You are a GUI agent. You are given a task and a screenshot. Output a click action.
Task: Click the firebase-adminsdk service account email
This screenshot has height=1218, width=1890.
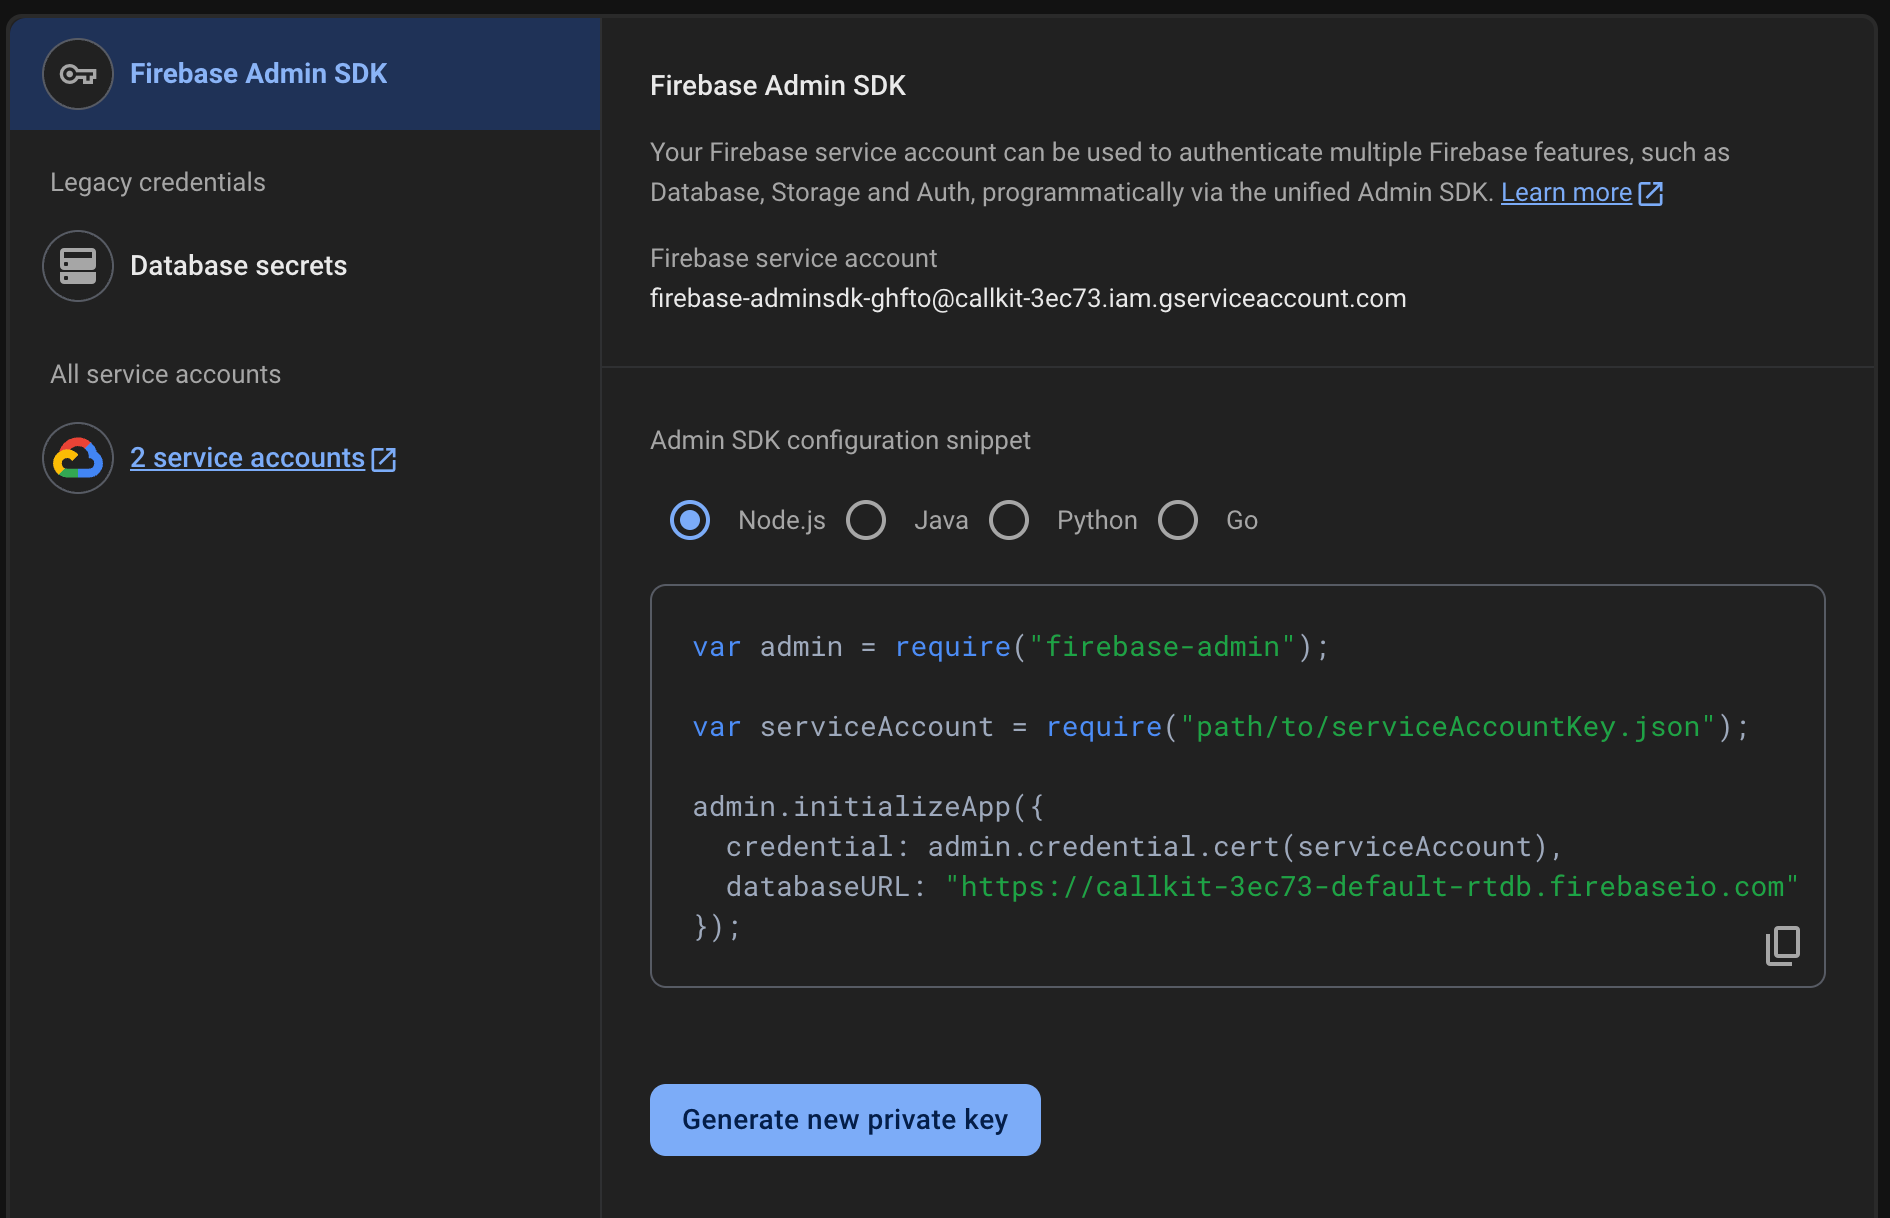click(1028, 299)
